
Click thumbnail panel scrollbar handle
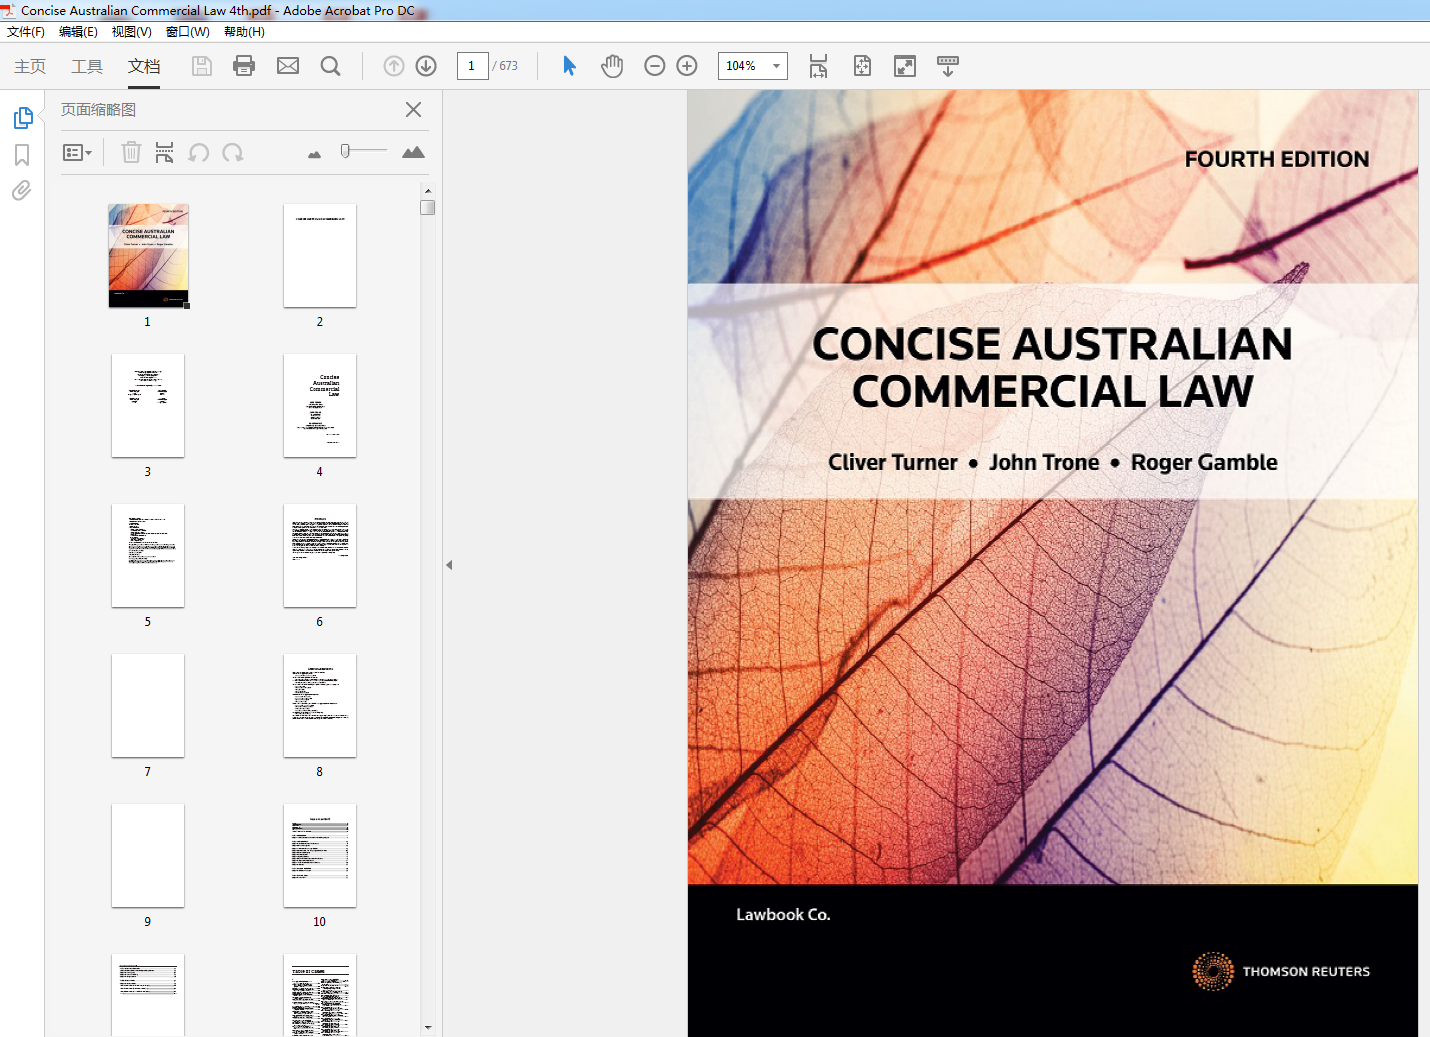click(x=428, y=208)
